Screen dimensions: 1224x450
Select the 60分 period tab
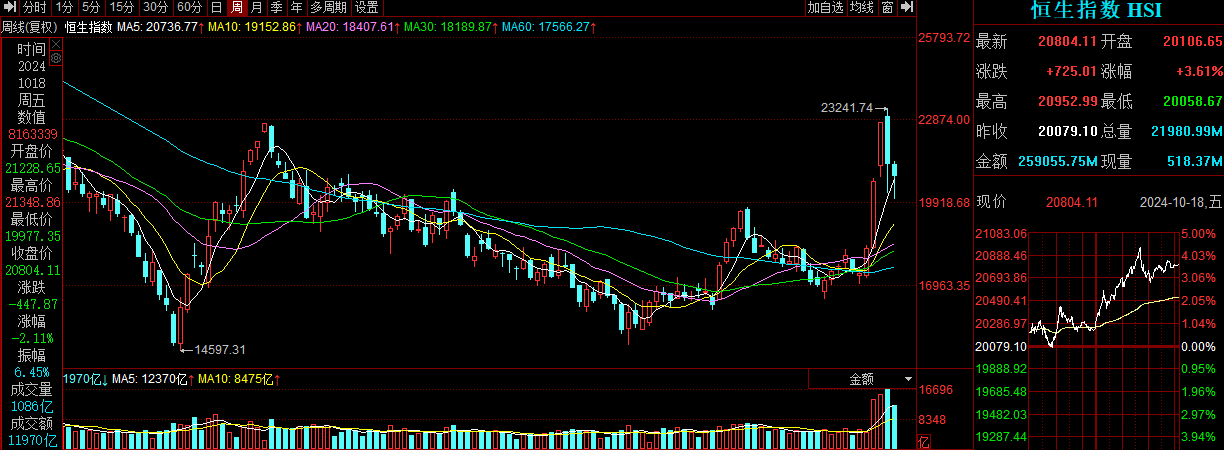pos(189,7)
